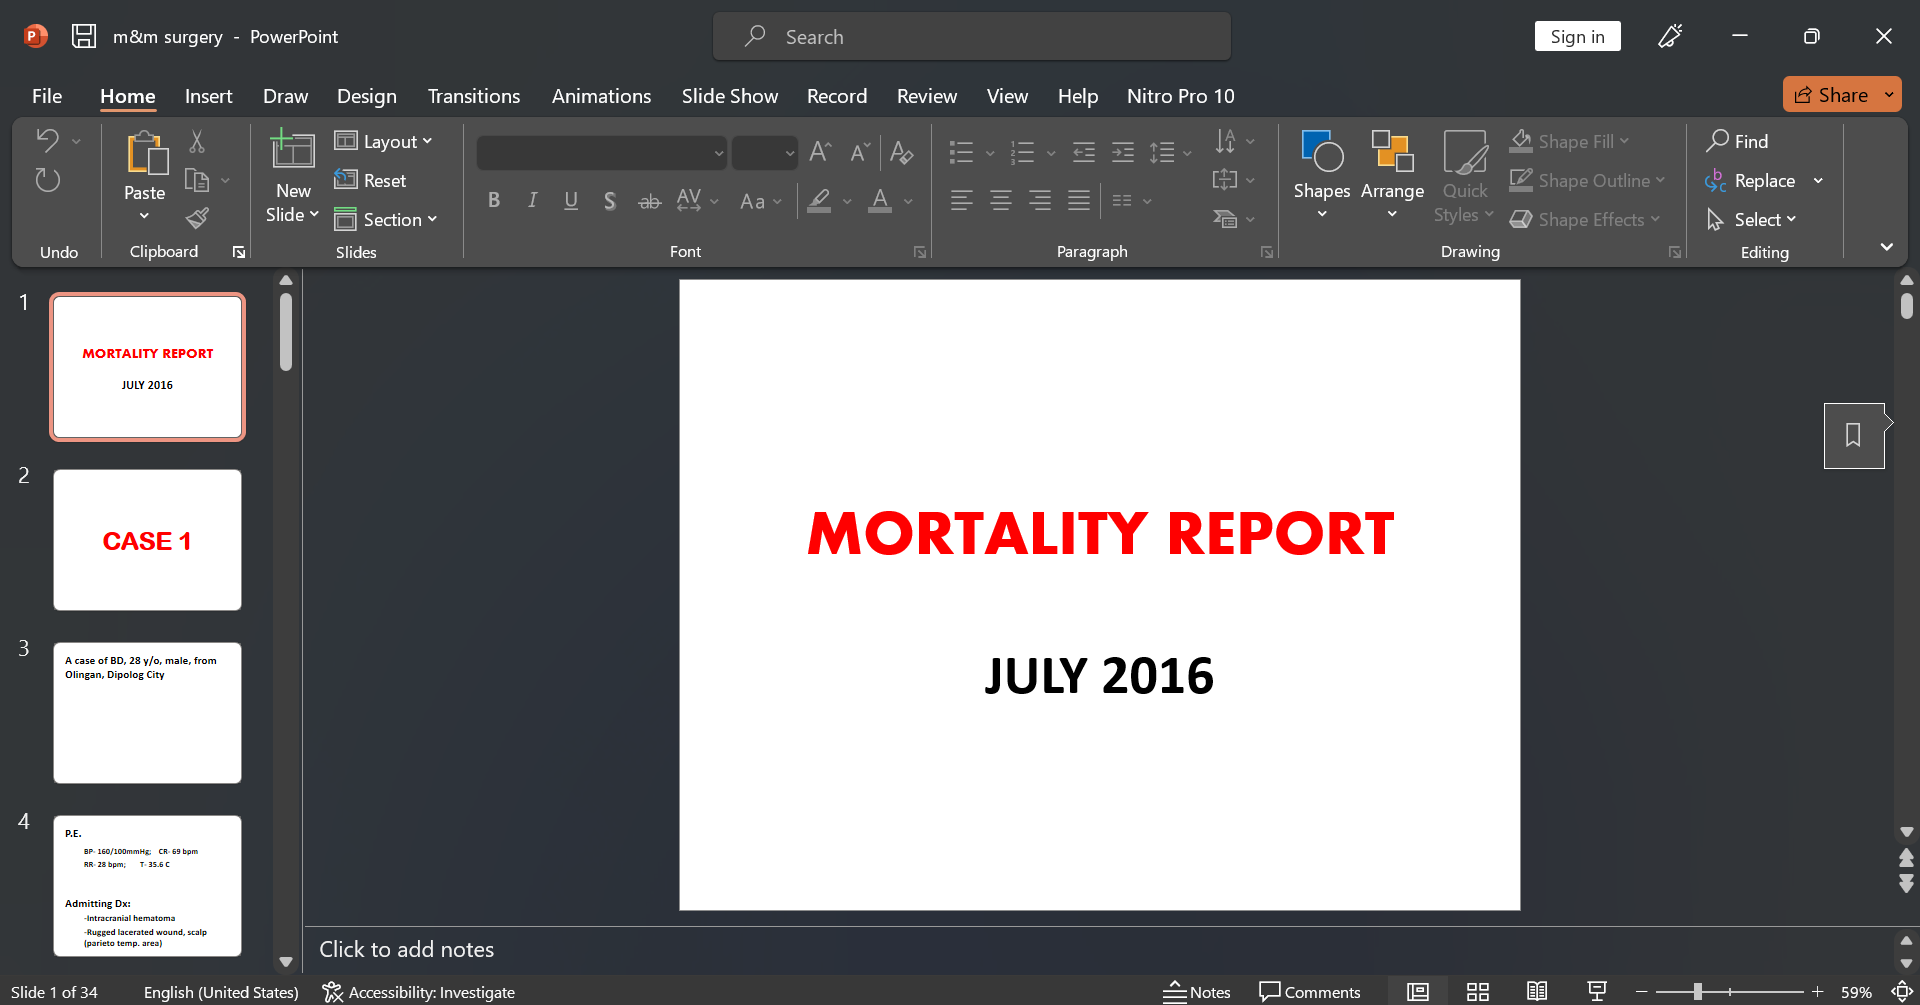This screenshot has width=1920, height=1005.
Task: Align text left
Action: pos(961,200)
